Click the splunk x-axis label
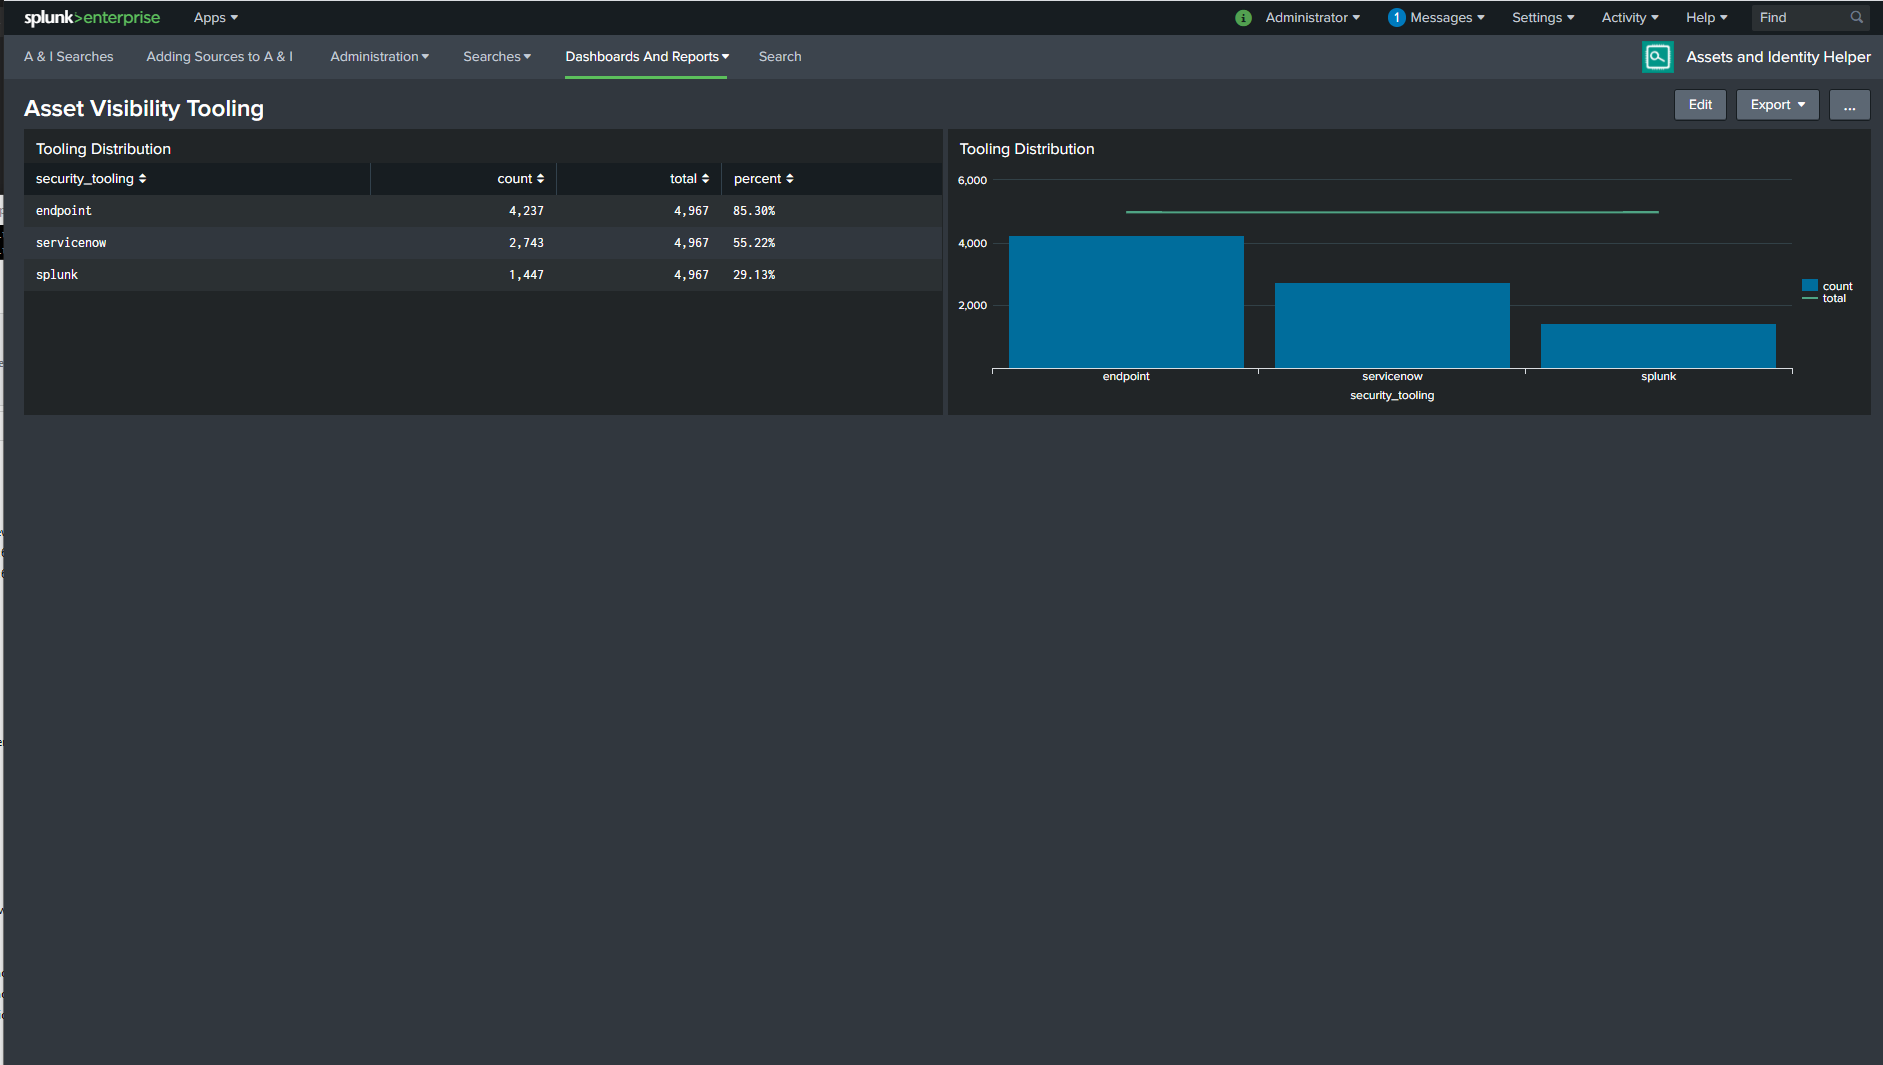This screenshot has width=1883, height=1065. tap(1658, 377)
